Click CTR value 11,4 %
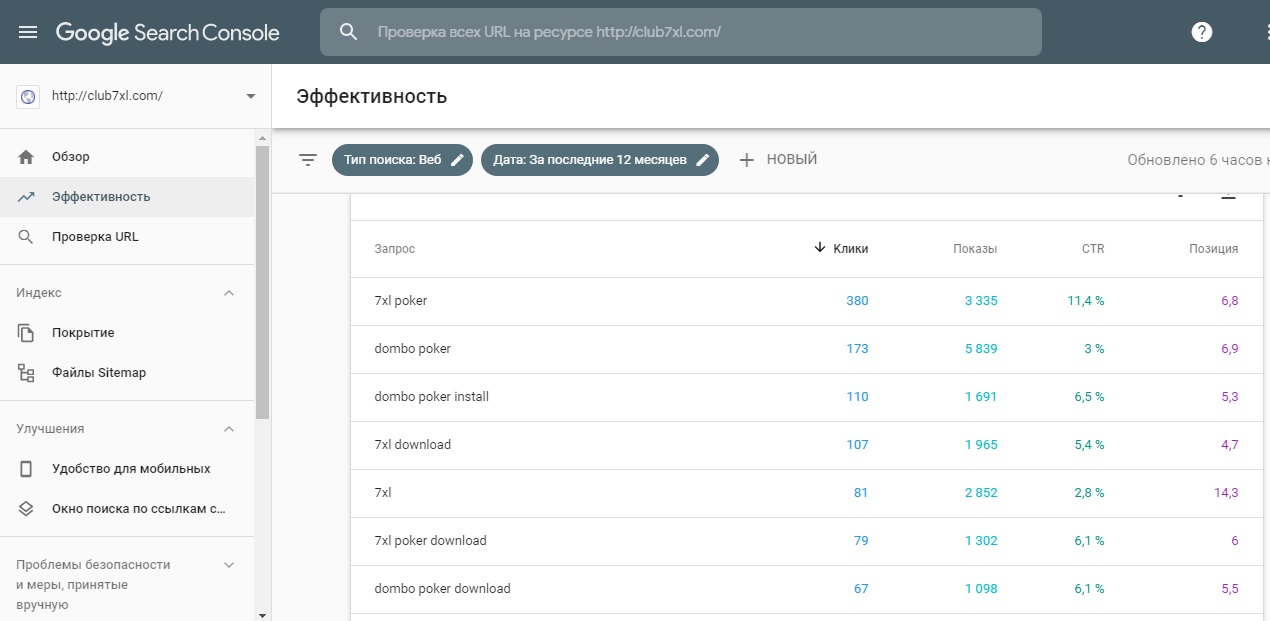Viewport: 1270px width, 621px height. 1086,301
